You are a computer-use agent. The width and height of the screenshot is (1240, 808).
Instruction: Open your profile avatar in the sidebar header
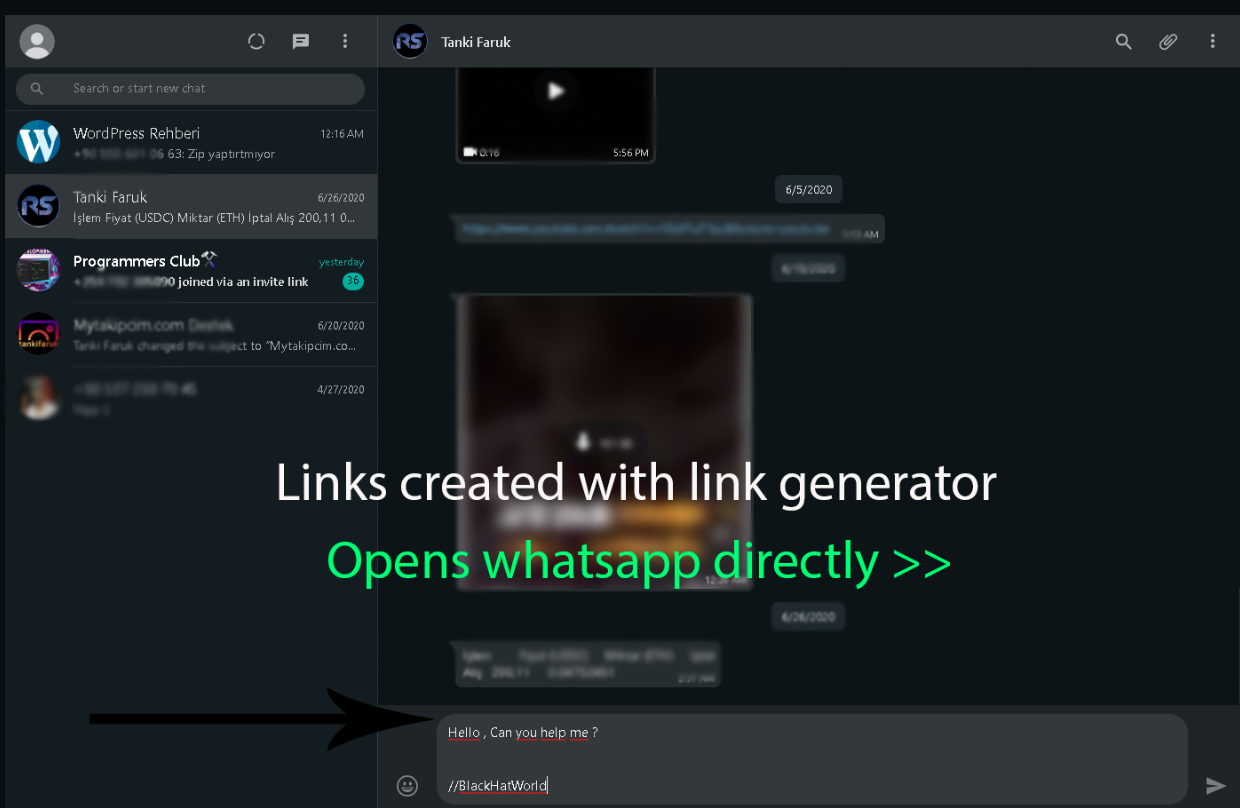37,42
